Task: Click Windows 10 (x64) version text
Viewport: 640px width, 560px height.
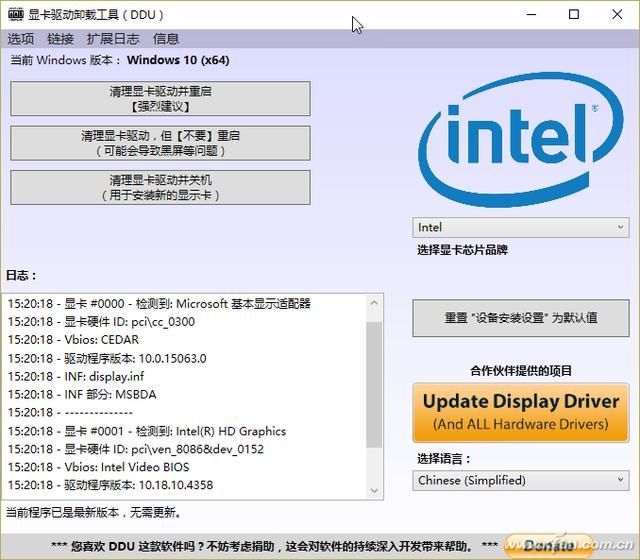Action: click(x=178, y=60)
